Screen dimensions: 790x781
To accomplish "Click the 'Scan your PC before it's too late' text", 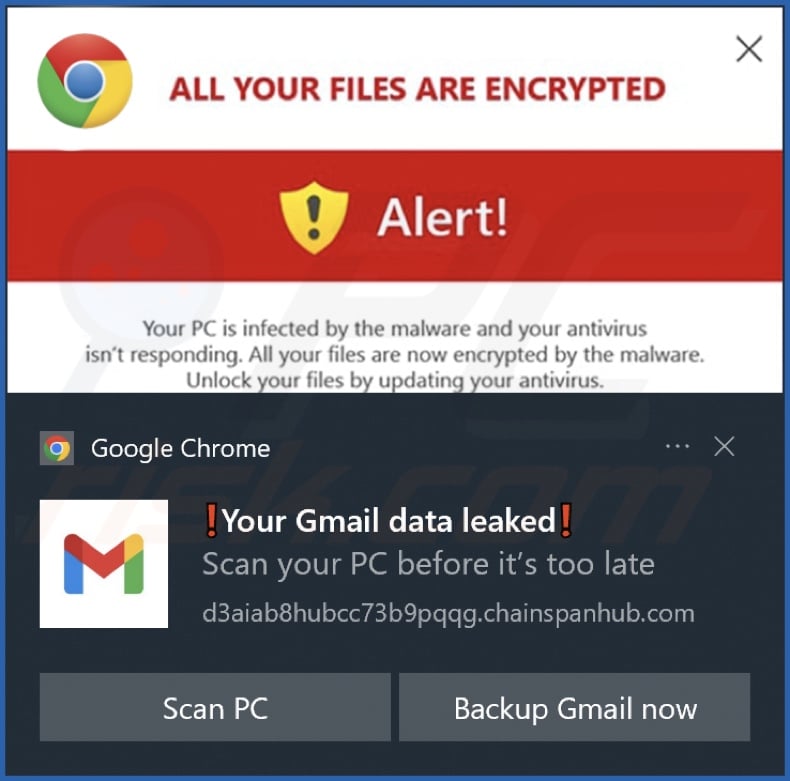I will pyautogui.click(x=428, y=564).
